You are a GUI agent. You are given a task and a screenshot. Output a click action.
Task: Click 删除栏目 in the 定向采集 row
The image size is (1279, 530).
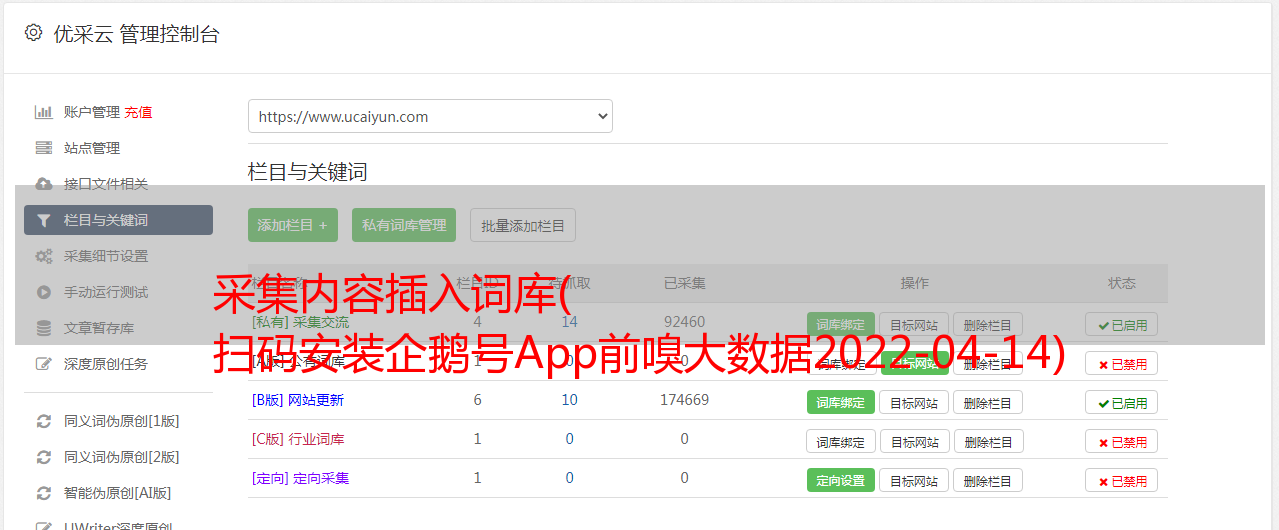point(988,480)
